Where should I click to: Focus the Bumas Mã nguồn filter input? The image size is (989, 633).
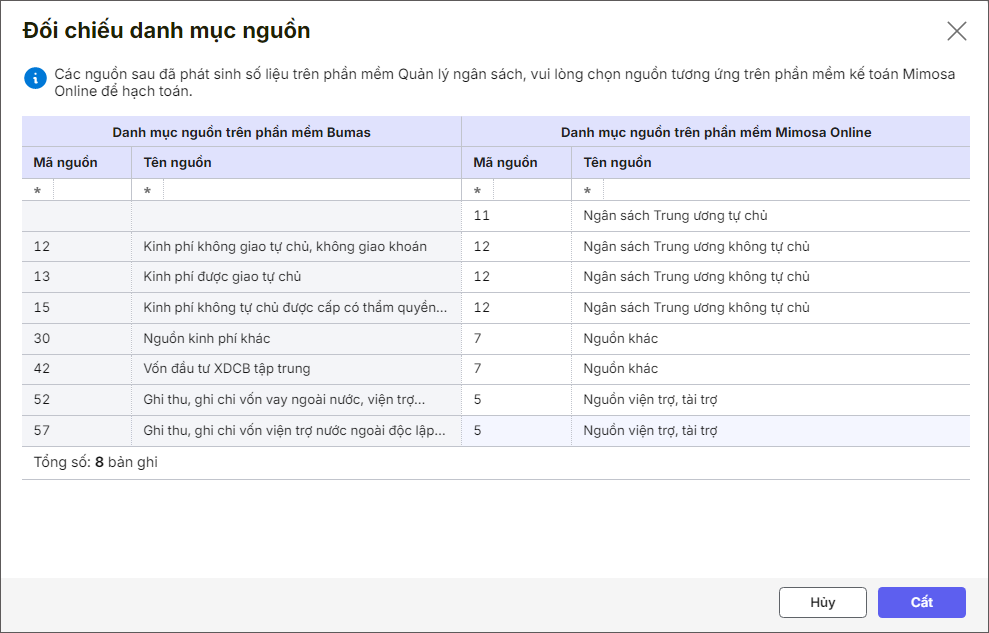pos(91,191)
